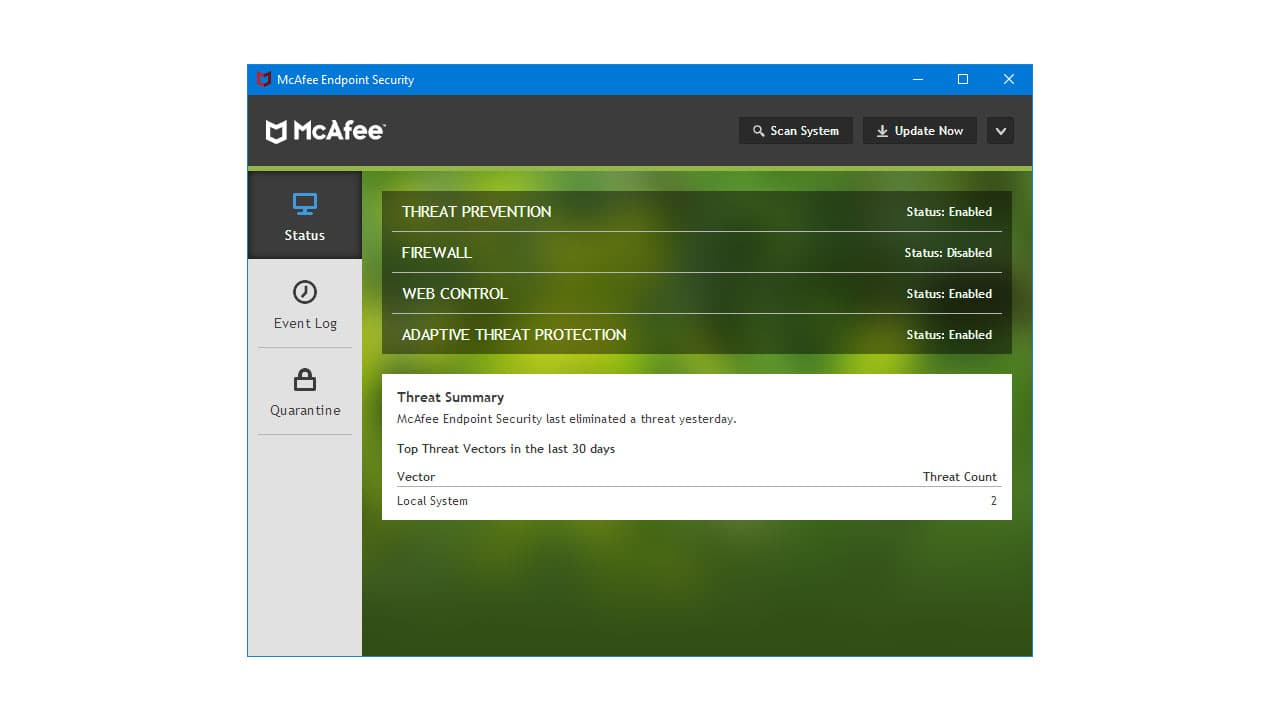Click the McAfee shield logo
This screenshot has height=720, width=1280.
click(276, 130)
